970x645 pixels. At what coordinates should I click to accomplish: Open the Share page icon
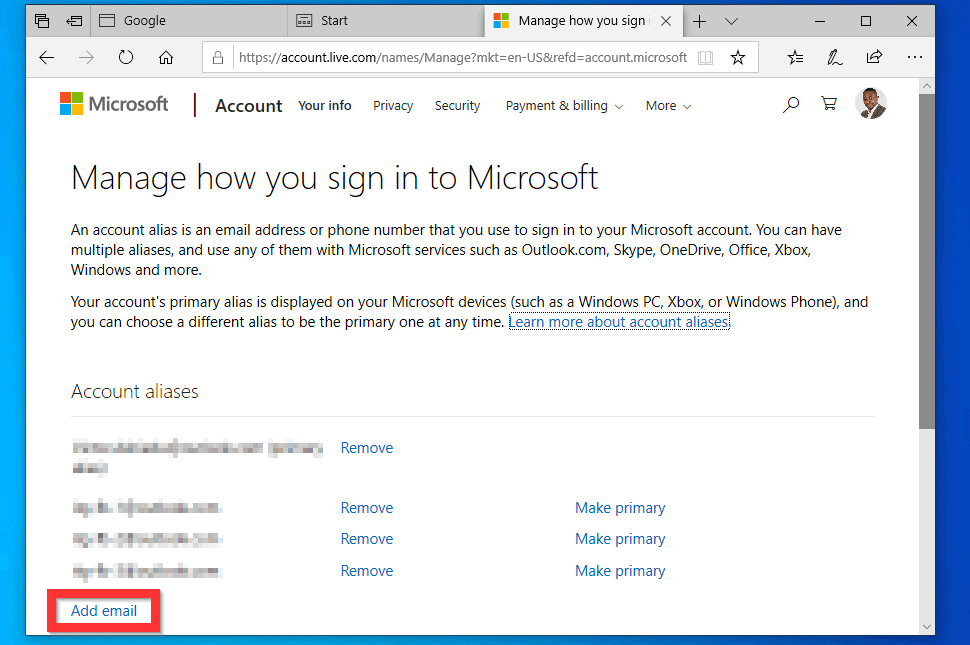tap(875, 58)
